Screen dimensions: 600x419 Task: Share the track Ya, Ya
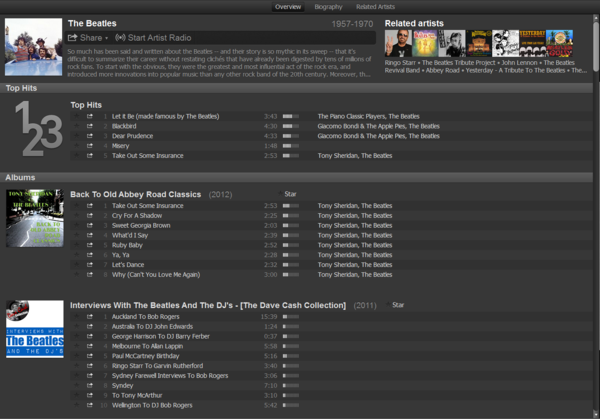(x=90, y=255)
